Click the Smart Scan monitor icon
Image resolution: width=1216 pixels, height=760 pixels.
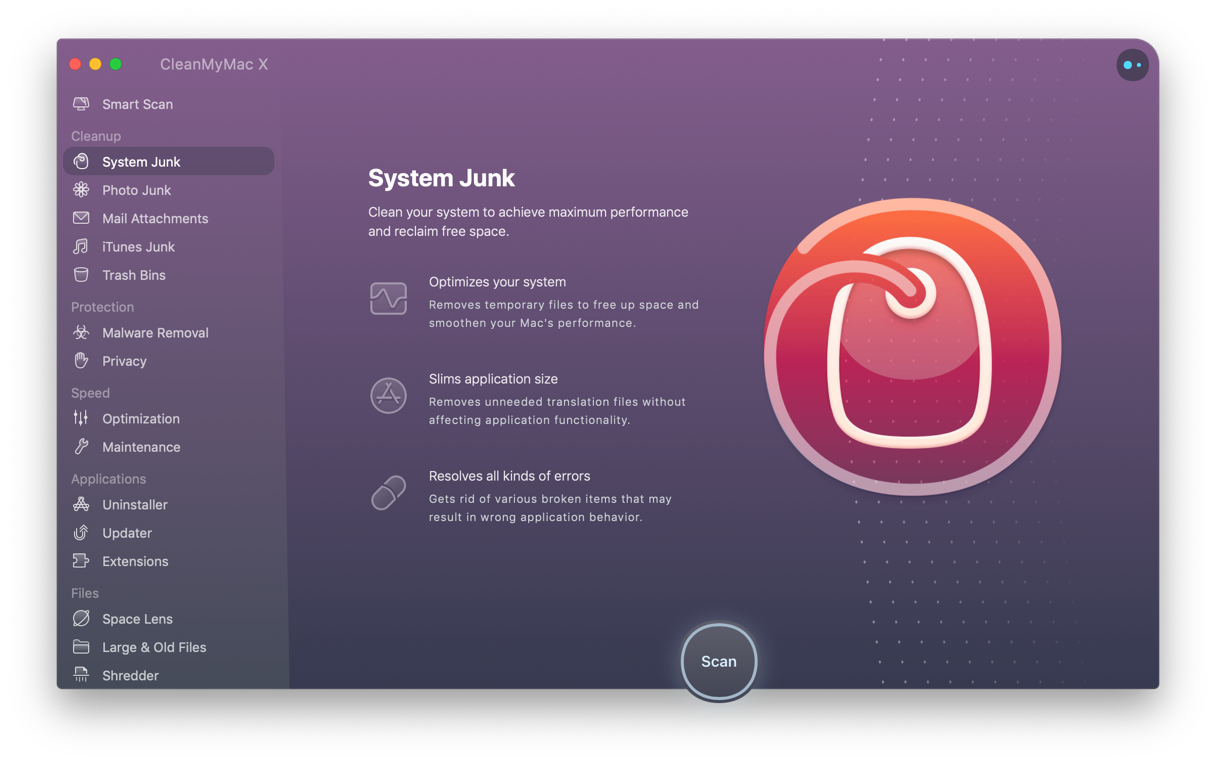click(81, 104)
